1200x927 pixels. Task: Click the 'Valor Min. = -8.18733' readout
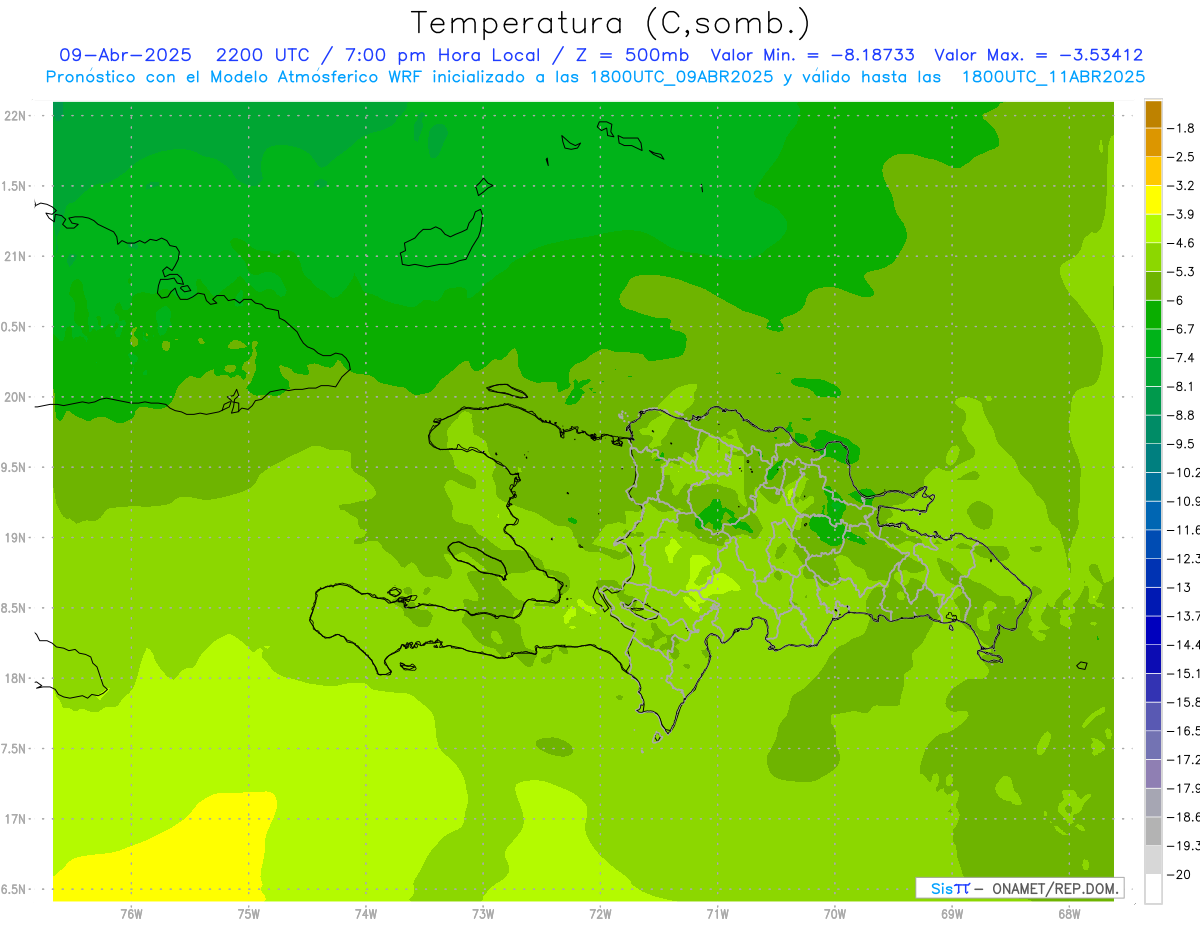pos(812,55)
